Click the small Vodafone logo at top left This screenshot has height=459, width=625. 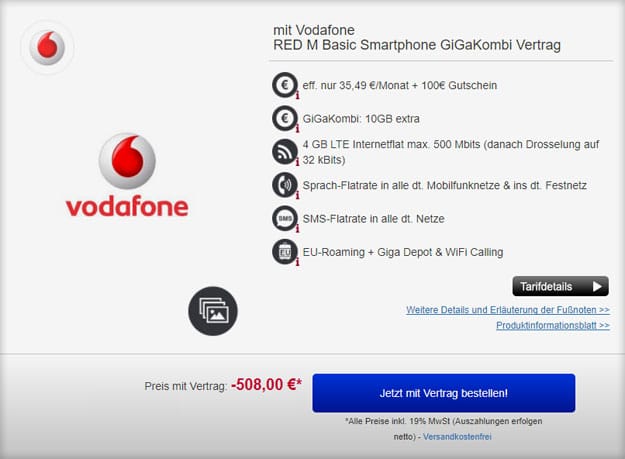click(x=47, y=47)
